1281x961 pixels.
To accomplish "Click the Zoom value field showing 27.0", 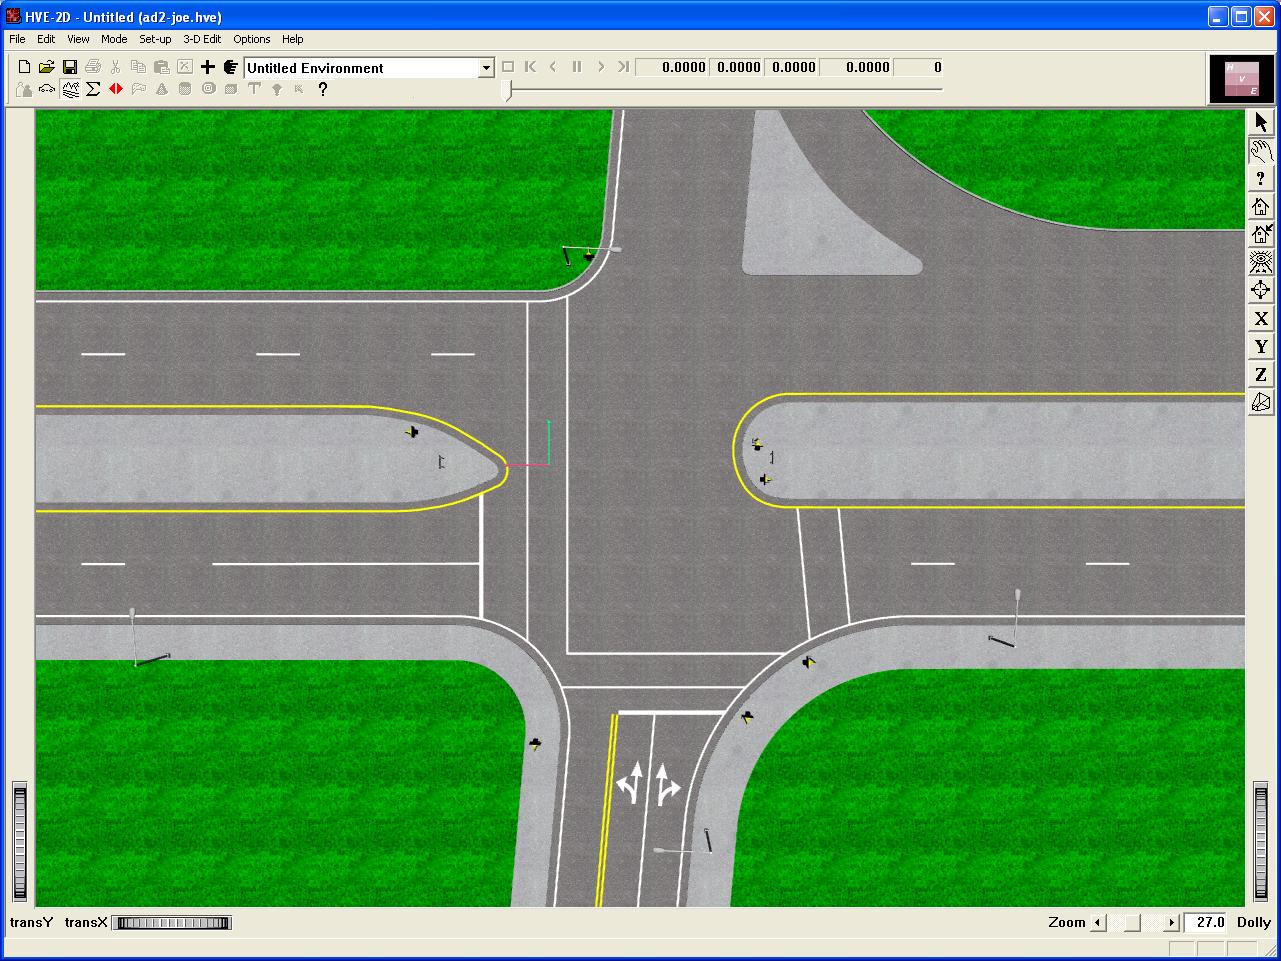I will [1209, 922].
